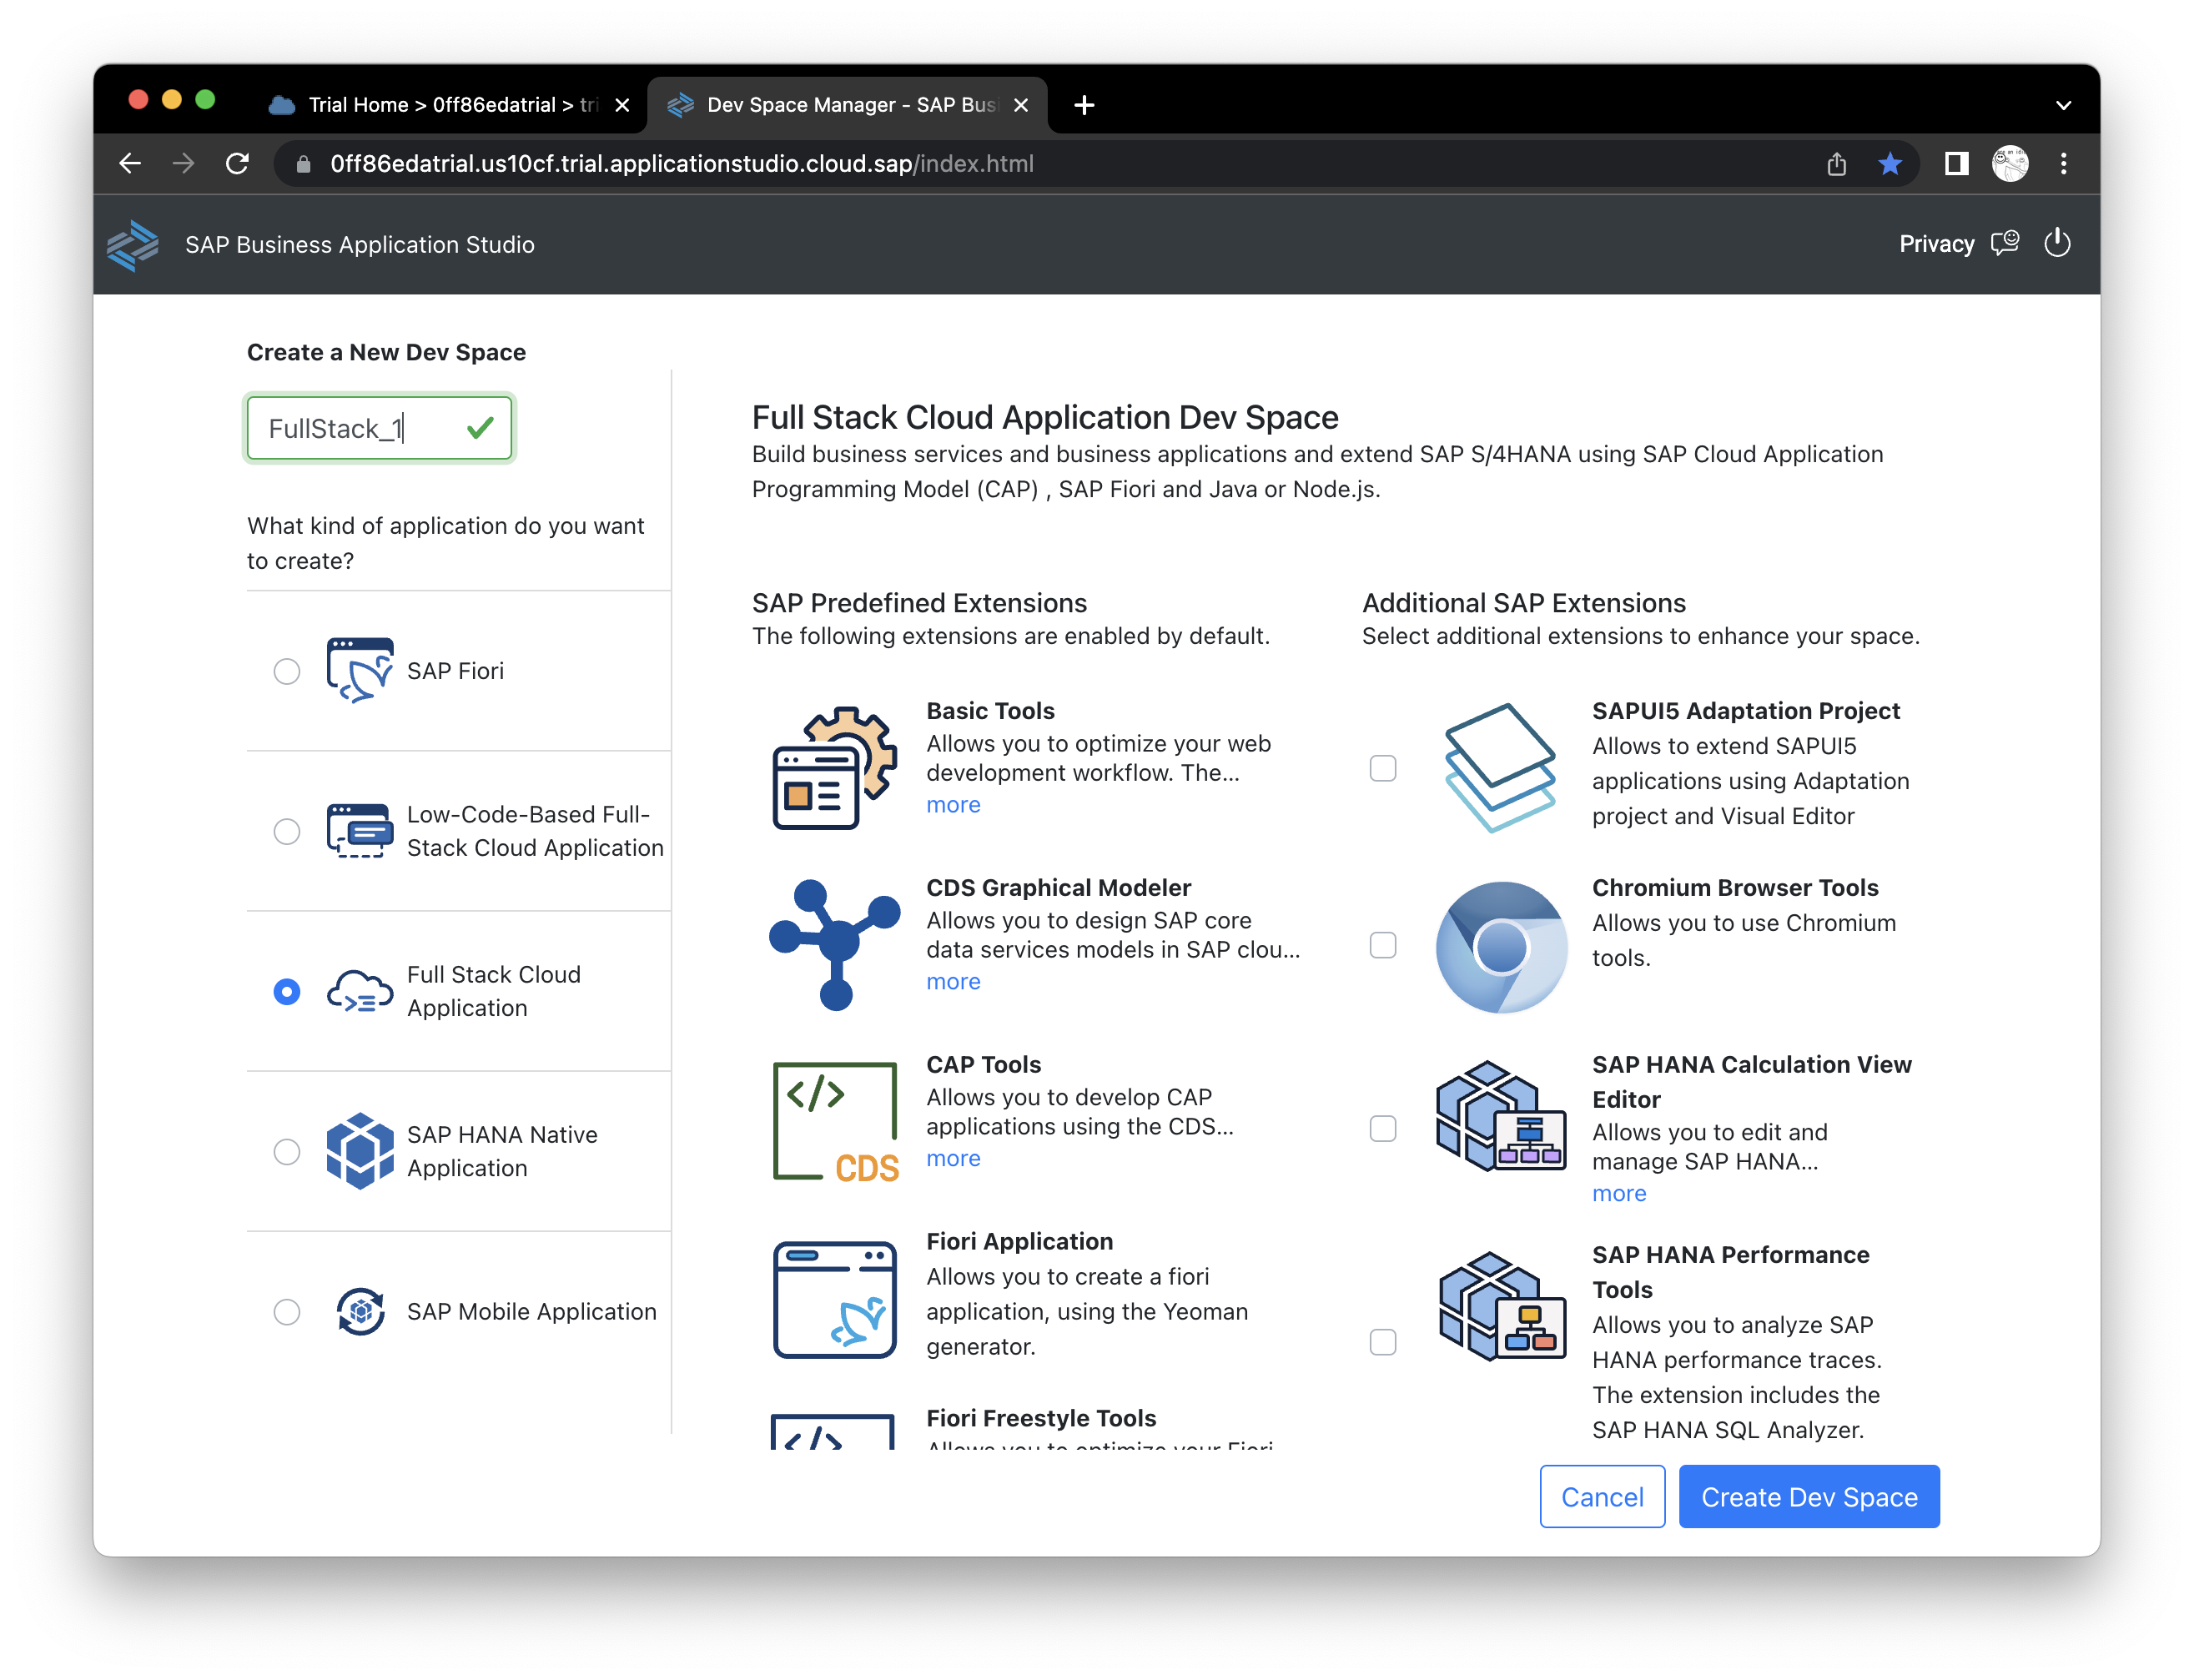Enable SAPUI5 Adaptation Project checkbox
2194x1680 pixels.
1382,768
